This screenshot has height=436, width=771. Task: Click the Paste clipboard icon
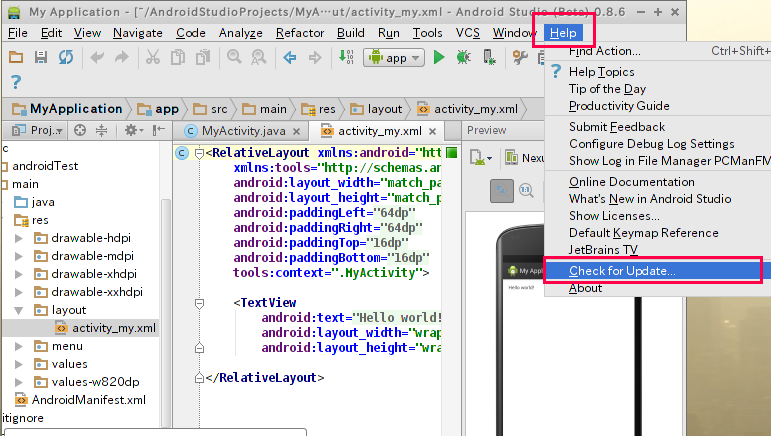tap(203, 58)
